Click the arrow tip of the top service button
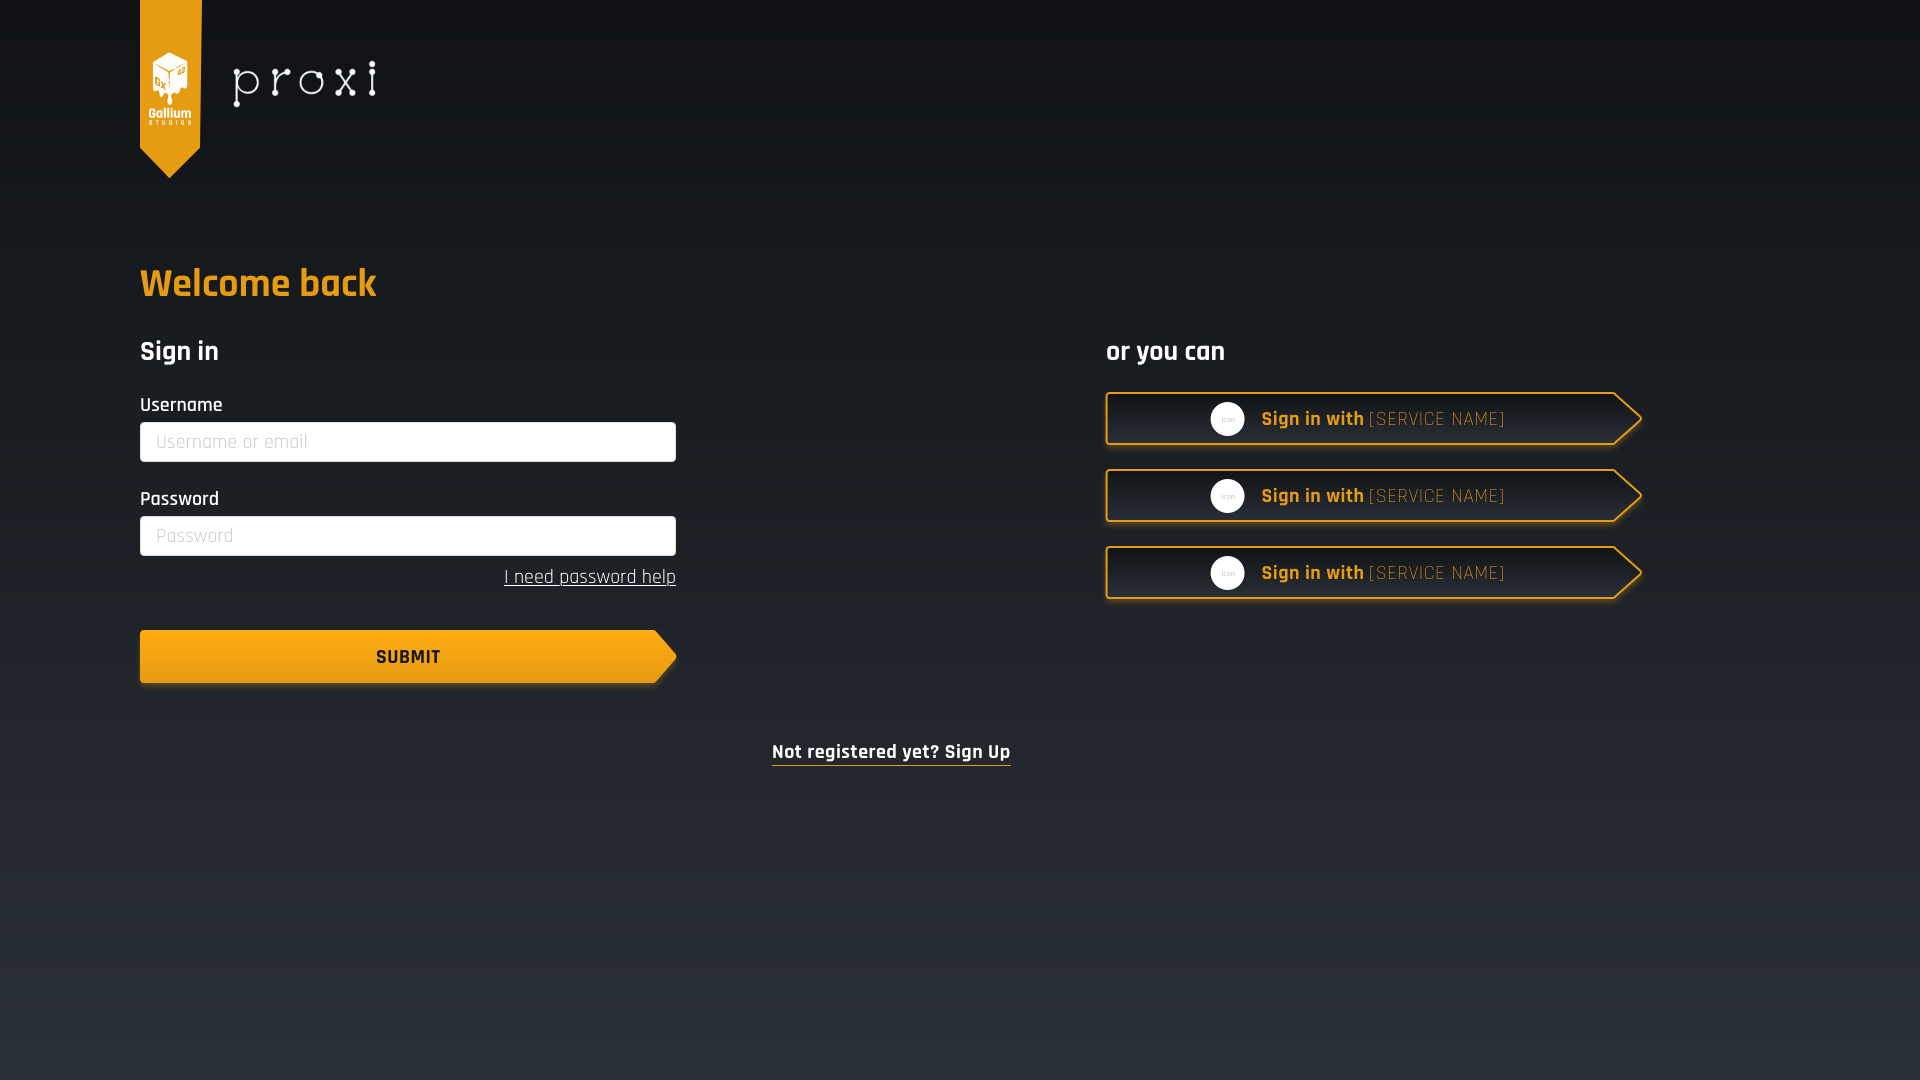This screenshot has height=1080, width=1920. point(1628,419)
